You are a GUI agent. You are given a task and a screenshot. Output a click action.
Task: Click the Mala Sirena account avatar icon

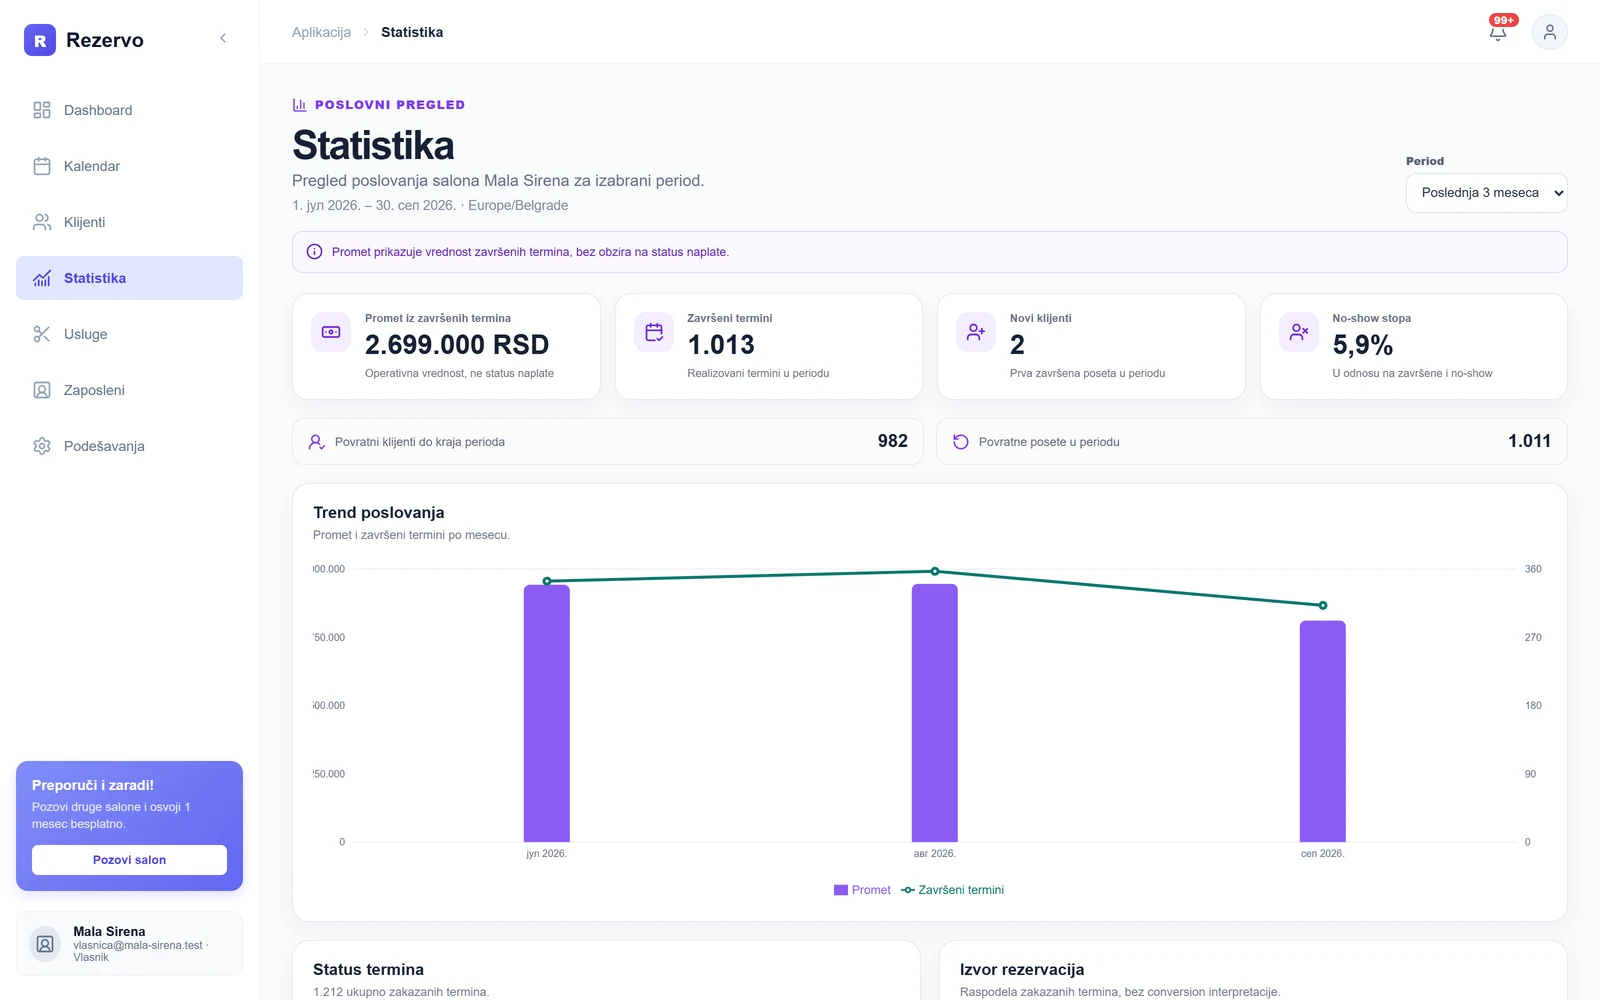(45, 943)
